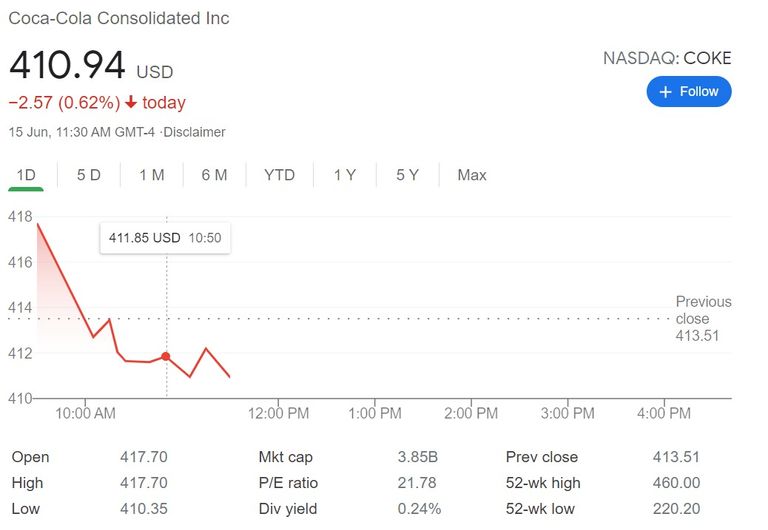Show the YTD chart range
This screenshot has height=530, width=768.
[279, 175]
